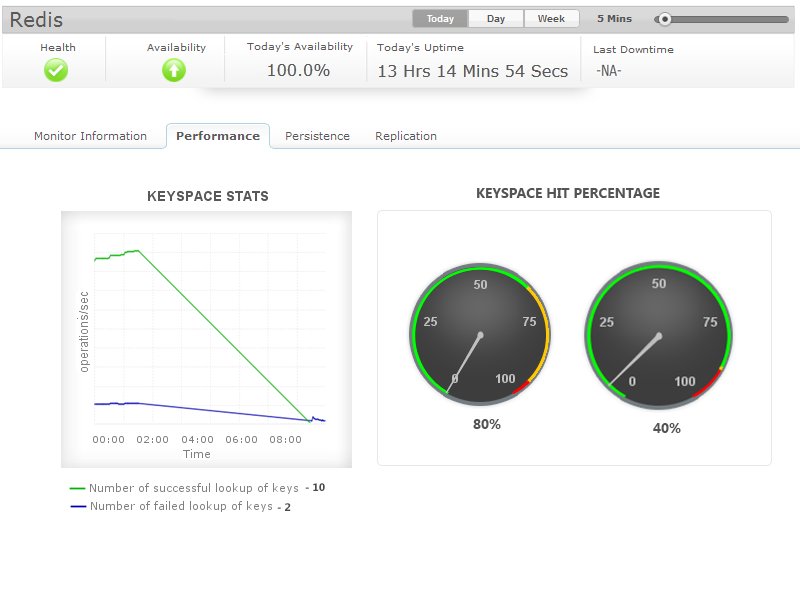
Task: Click the 5 Mins interval label
Action: coord(615,19)
